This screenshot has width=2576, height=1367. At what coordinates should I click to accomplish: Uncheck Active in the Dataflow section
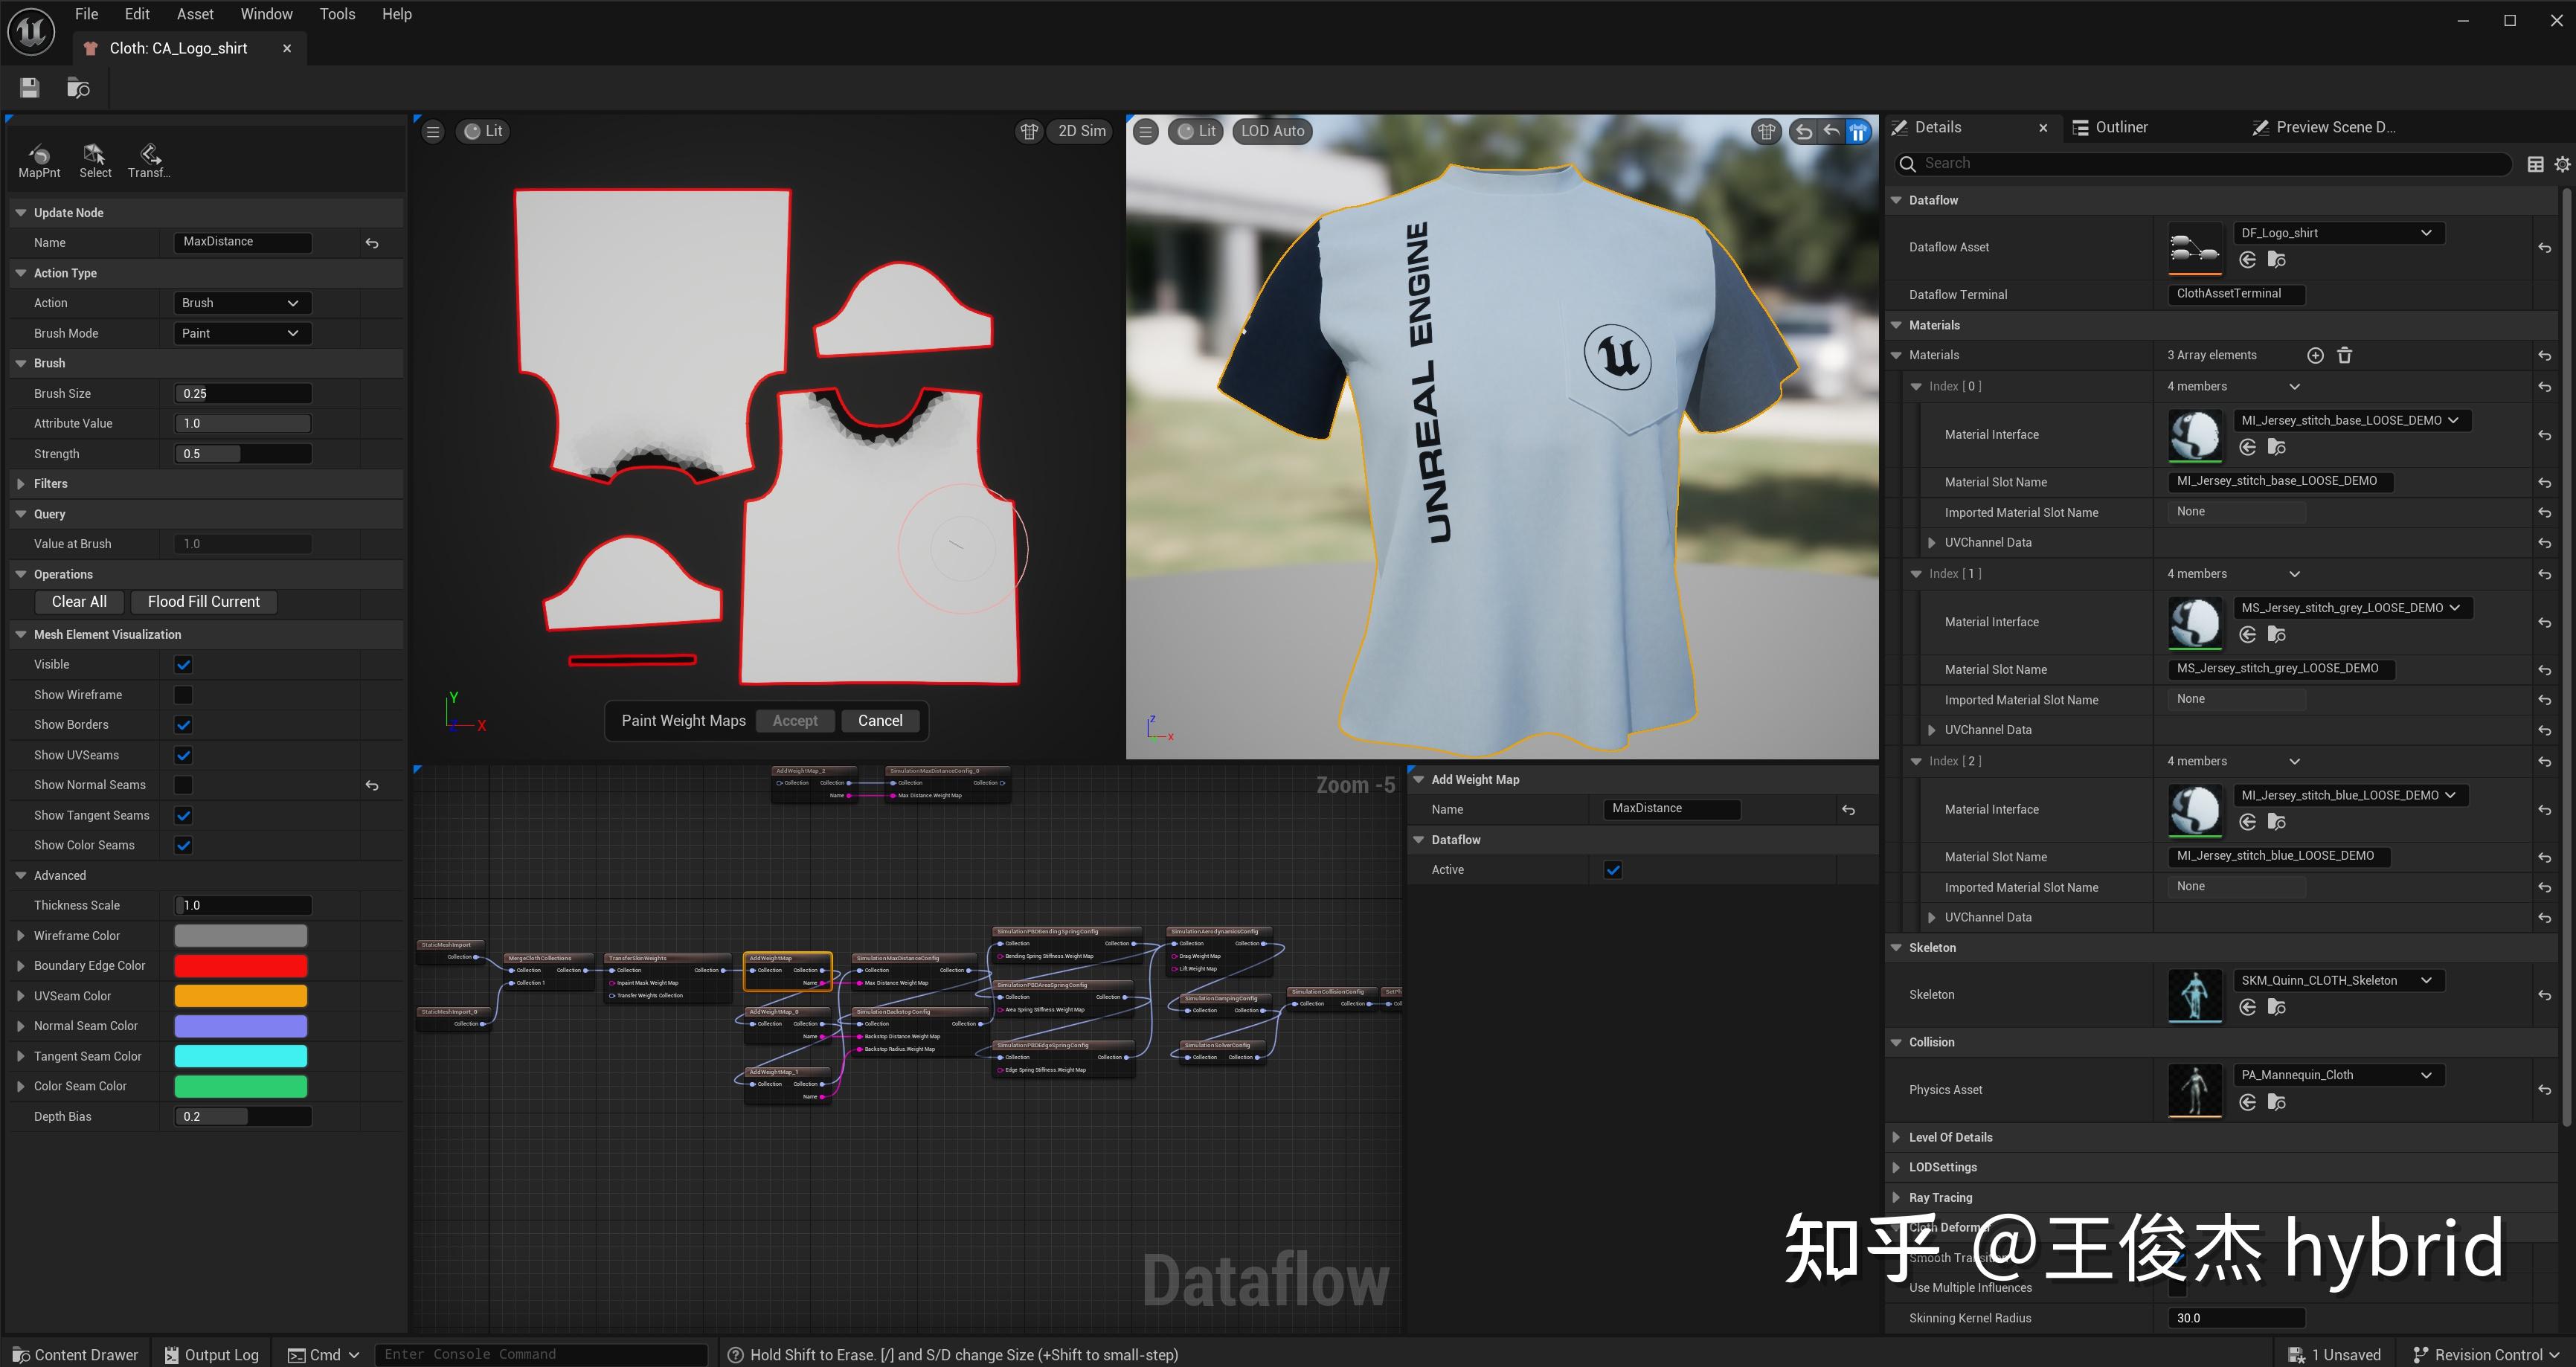tap(1612, 869)
